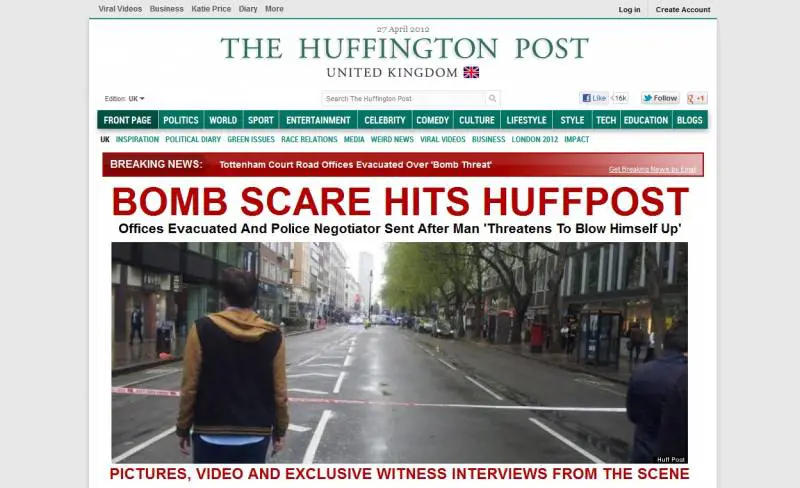Image resolution: width=800 pixels, height=488 pixels.
Task: Open the More menu in top bar
Action: tap(274, 9)
